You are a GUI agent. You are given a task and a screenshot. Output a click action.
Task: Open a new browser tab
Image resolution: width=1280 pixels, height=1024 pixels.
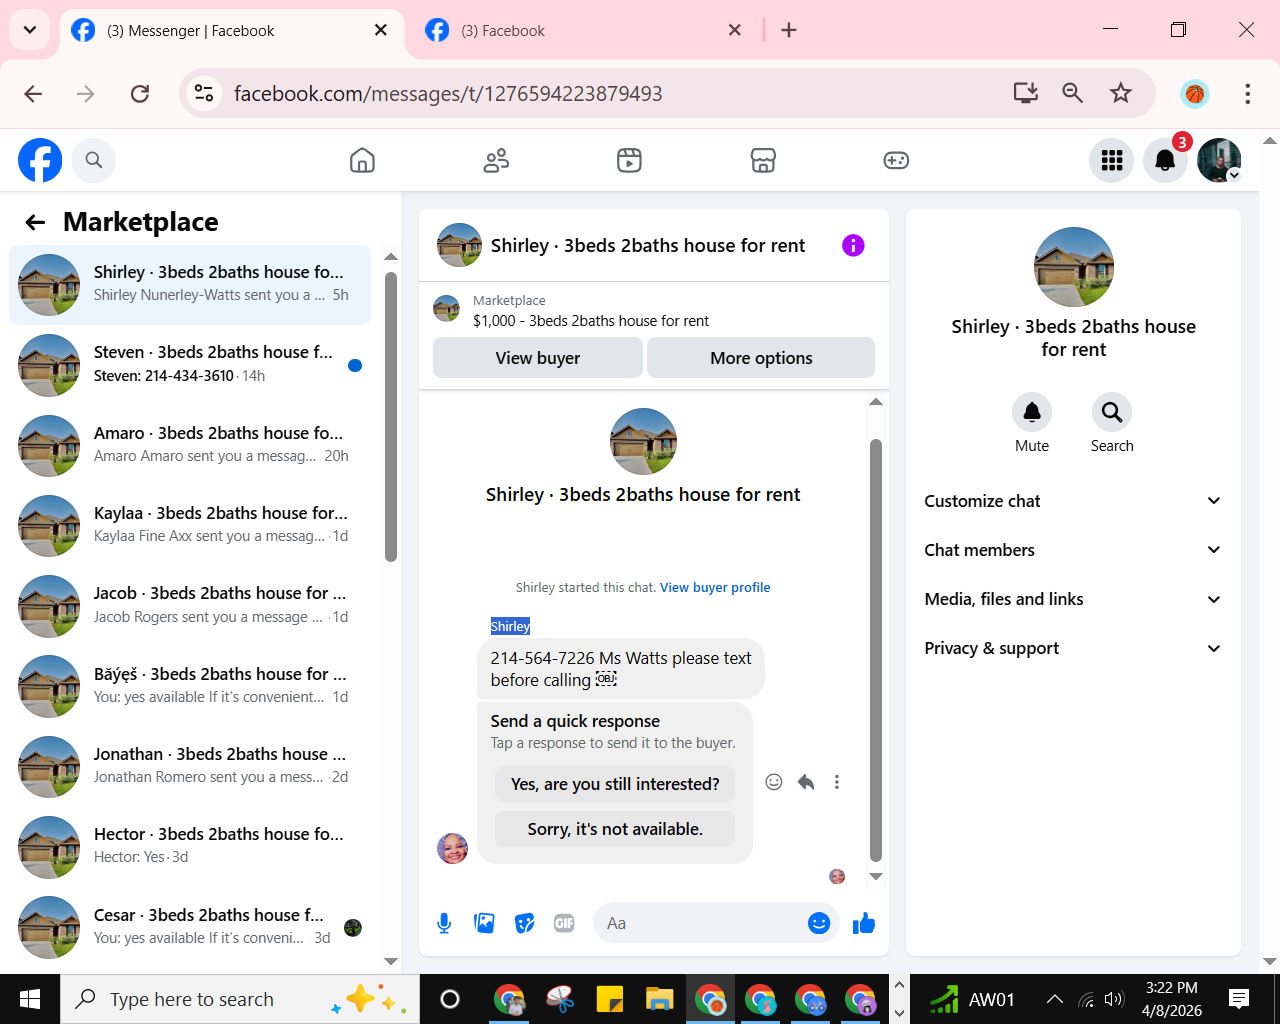pos(789,30)
